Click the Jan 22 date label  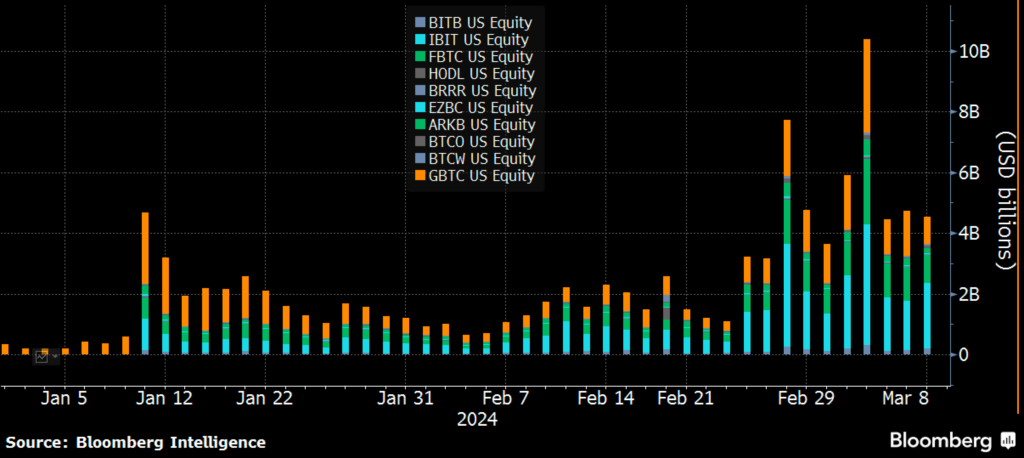coord(266,399)
